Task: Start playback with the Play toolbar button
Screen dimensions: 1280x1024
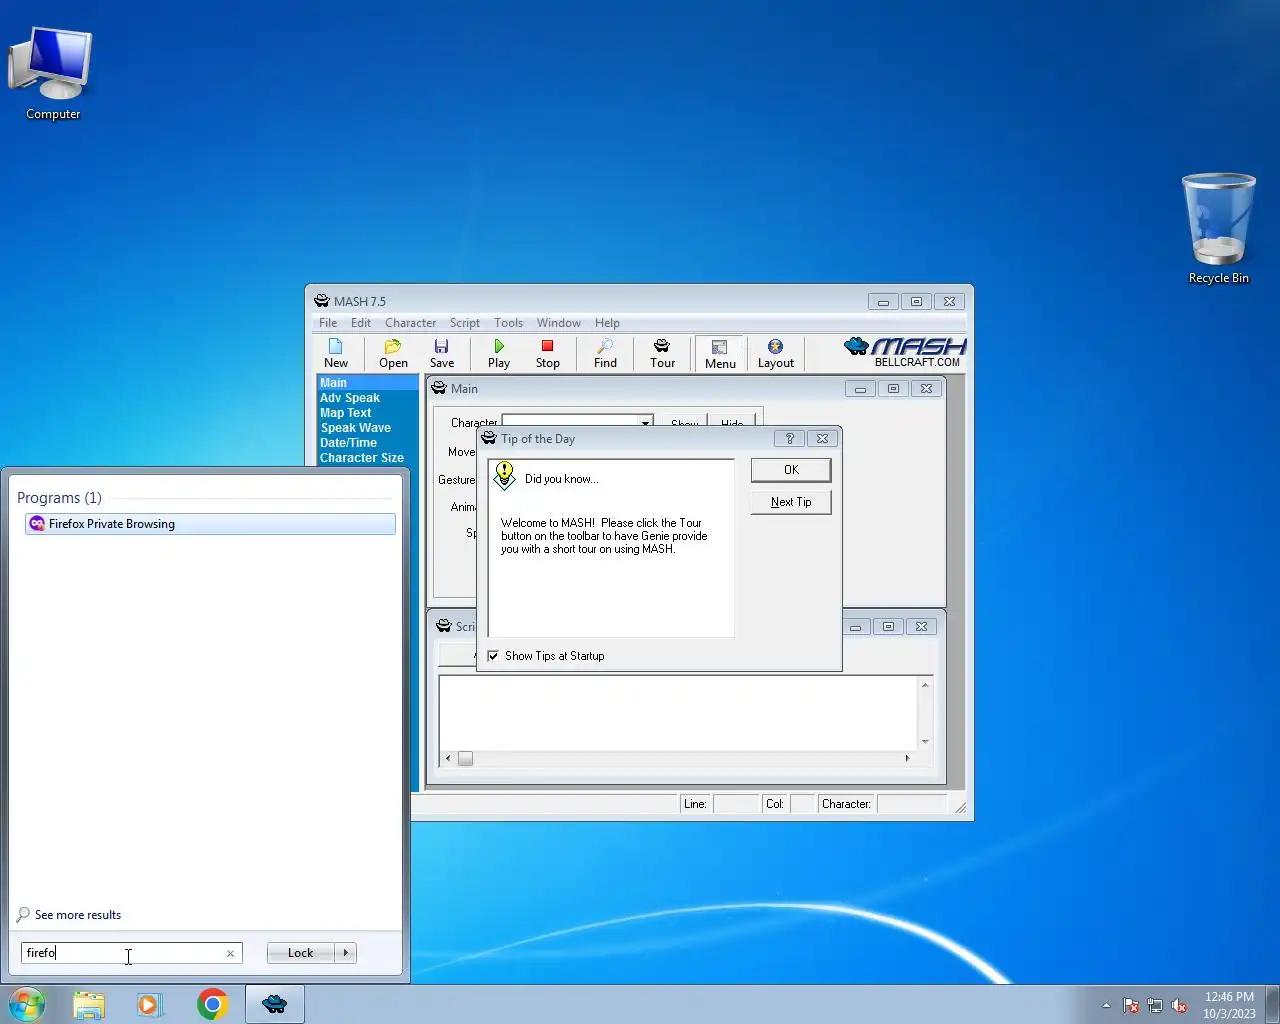Action: coord(499,353)
